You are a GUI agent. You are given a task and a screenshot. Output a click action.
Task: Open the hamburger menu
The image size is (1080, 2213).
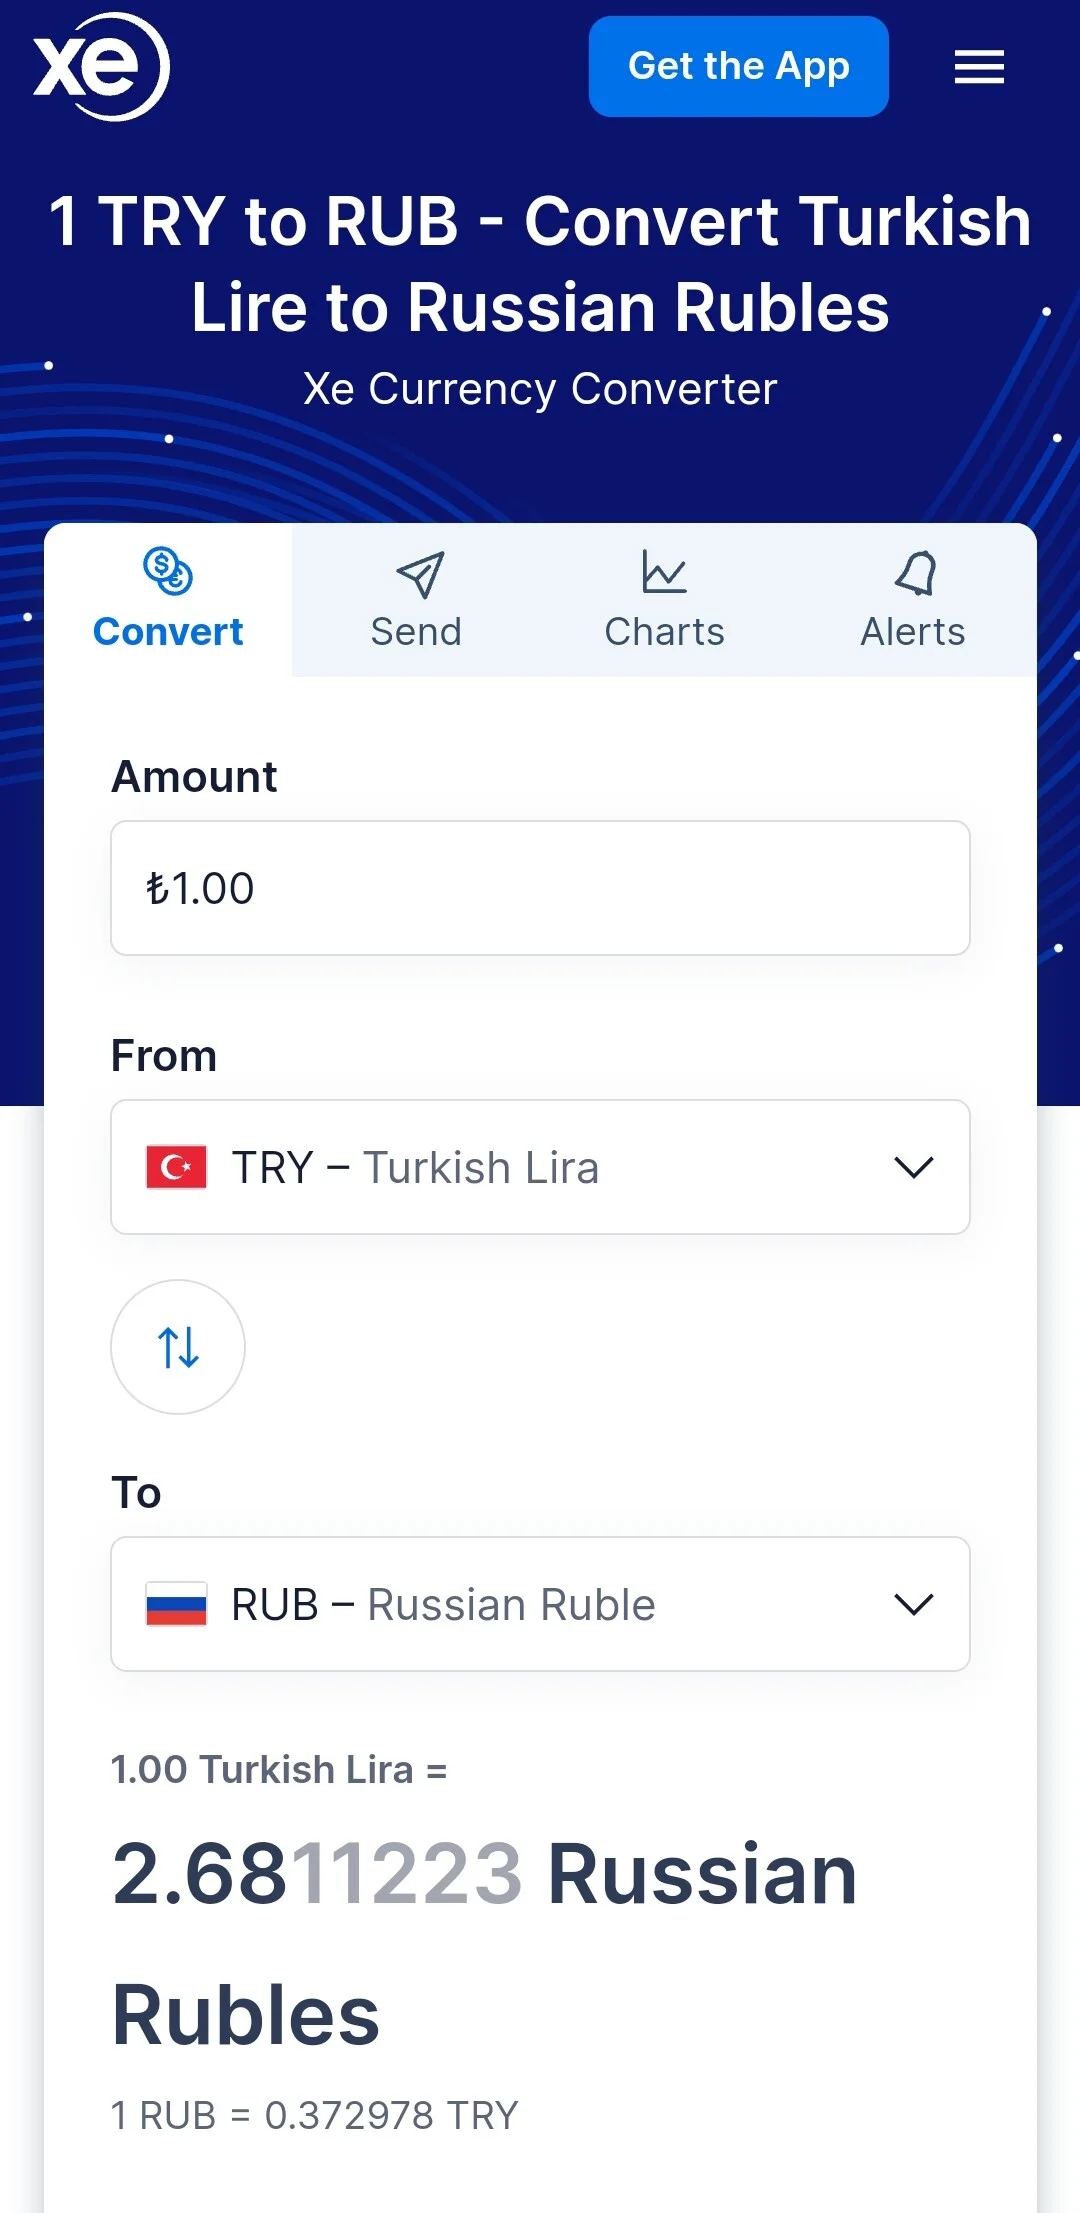(x=979, y=67)
